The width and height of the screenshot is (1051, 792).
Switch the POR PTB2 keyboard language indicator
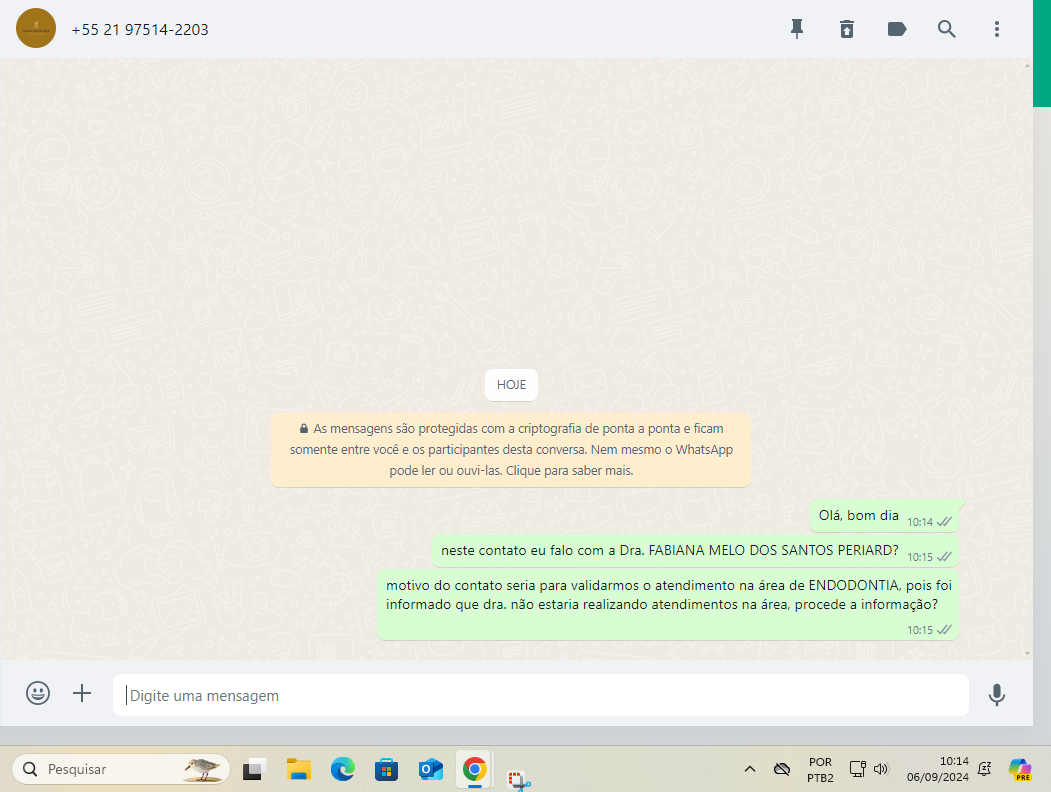[x=819, y=769]
